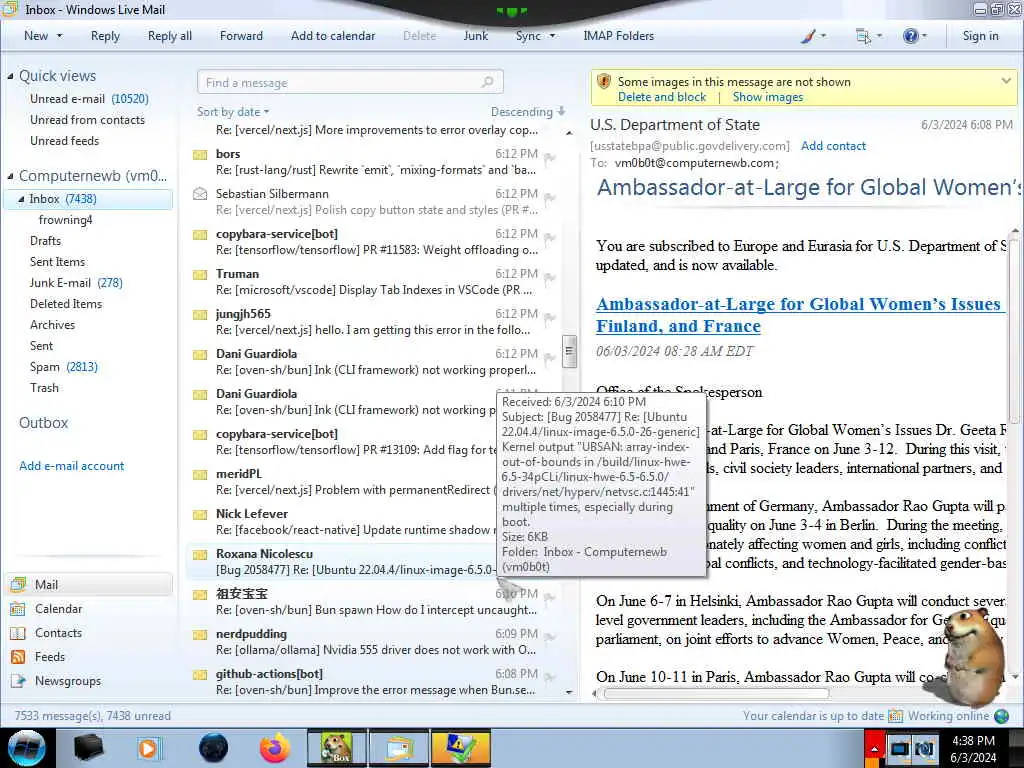Switch to Windows Live Mail taskbar button
Image resolution: width=1024 pixels, height=768 pixels.
tap(400, 748)
